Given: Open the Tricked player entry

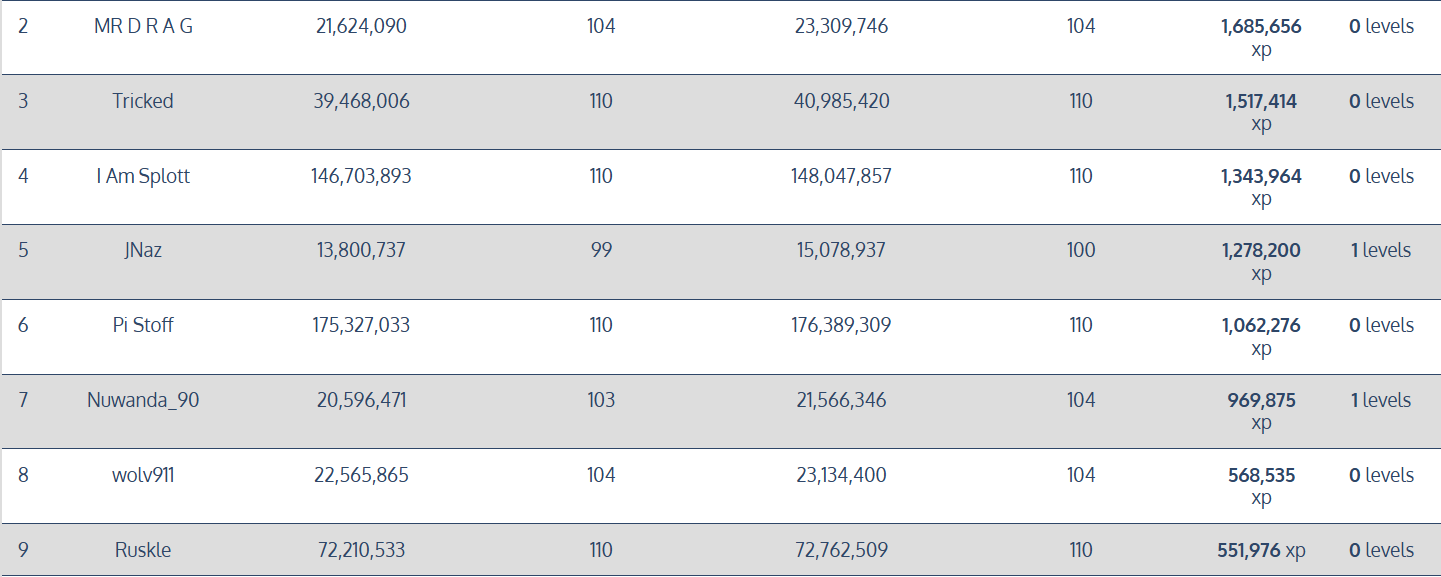Looking at the screenshot, I should click(x=143, y=101).
